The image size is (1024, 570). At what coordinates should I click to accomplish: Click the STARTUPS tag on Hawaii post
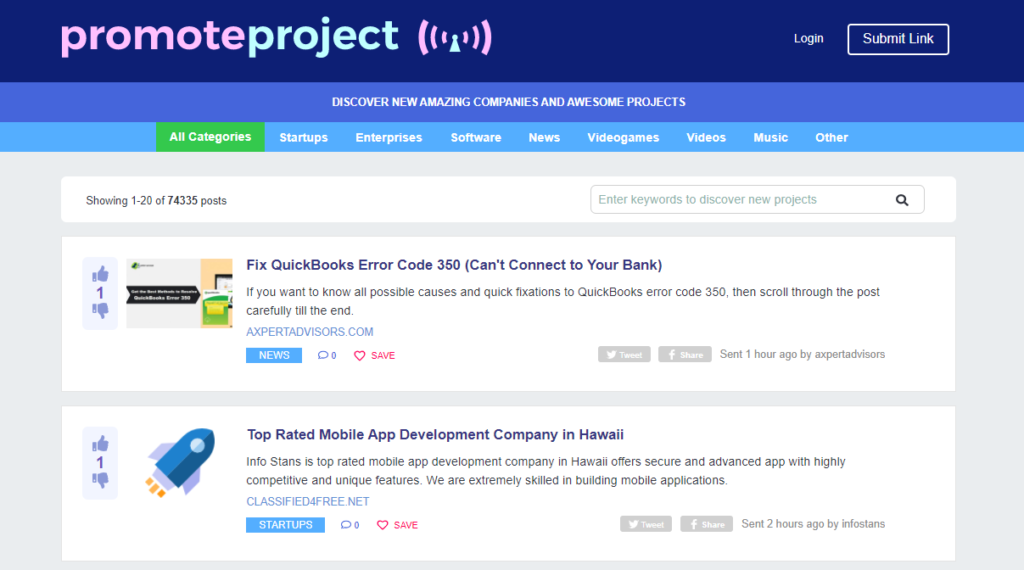tap(285, 525)
